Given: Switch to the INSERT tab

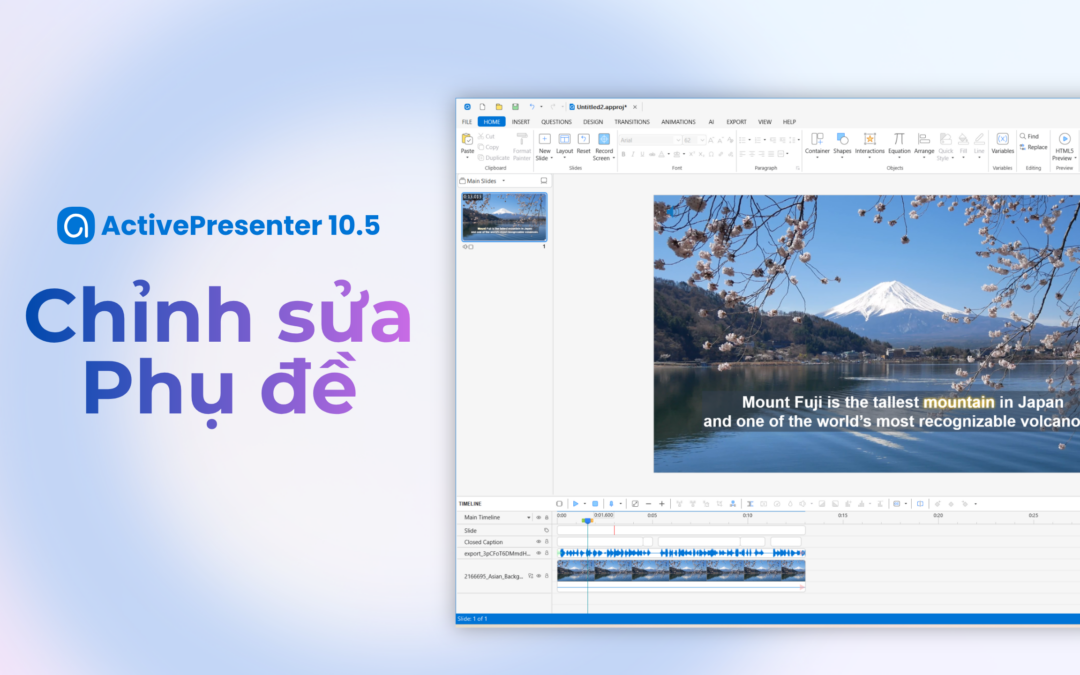Looking at the screenshot, I should coord(521,122).
